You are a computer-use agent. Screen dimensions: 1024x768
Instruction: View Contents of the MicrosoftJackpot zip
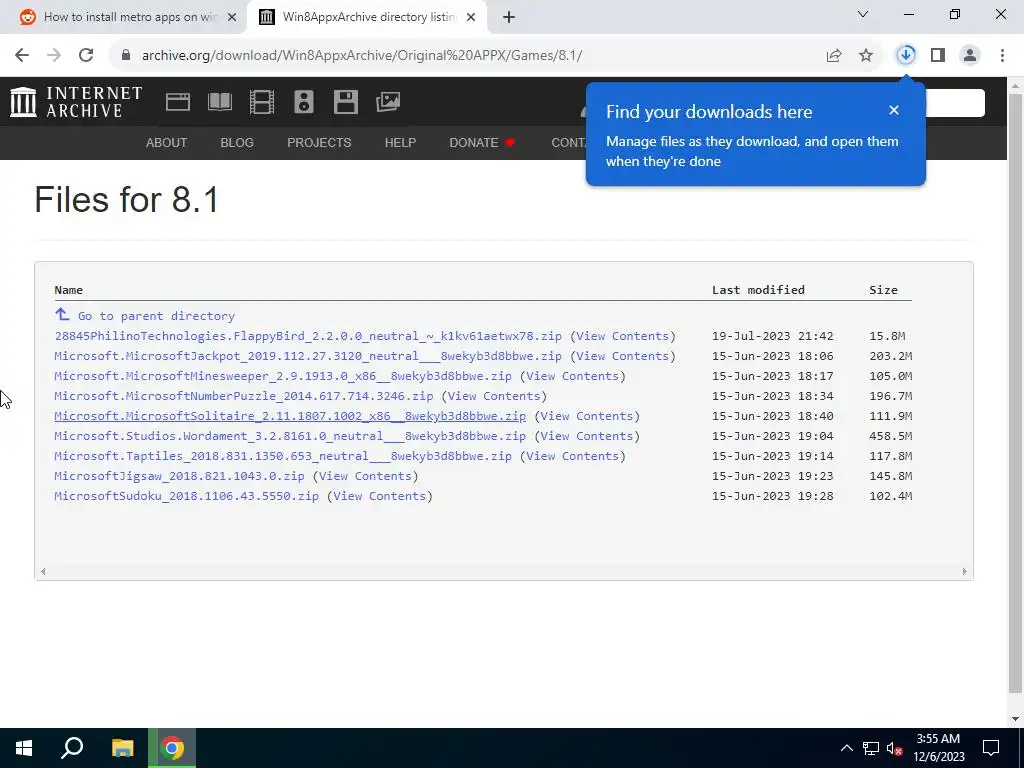[x=622, y=356]
